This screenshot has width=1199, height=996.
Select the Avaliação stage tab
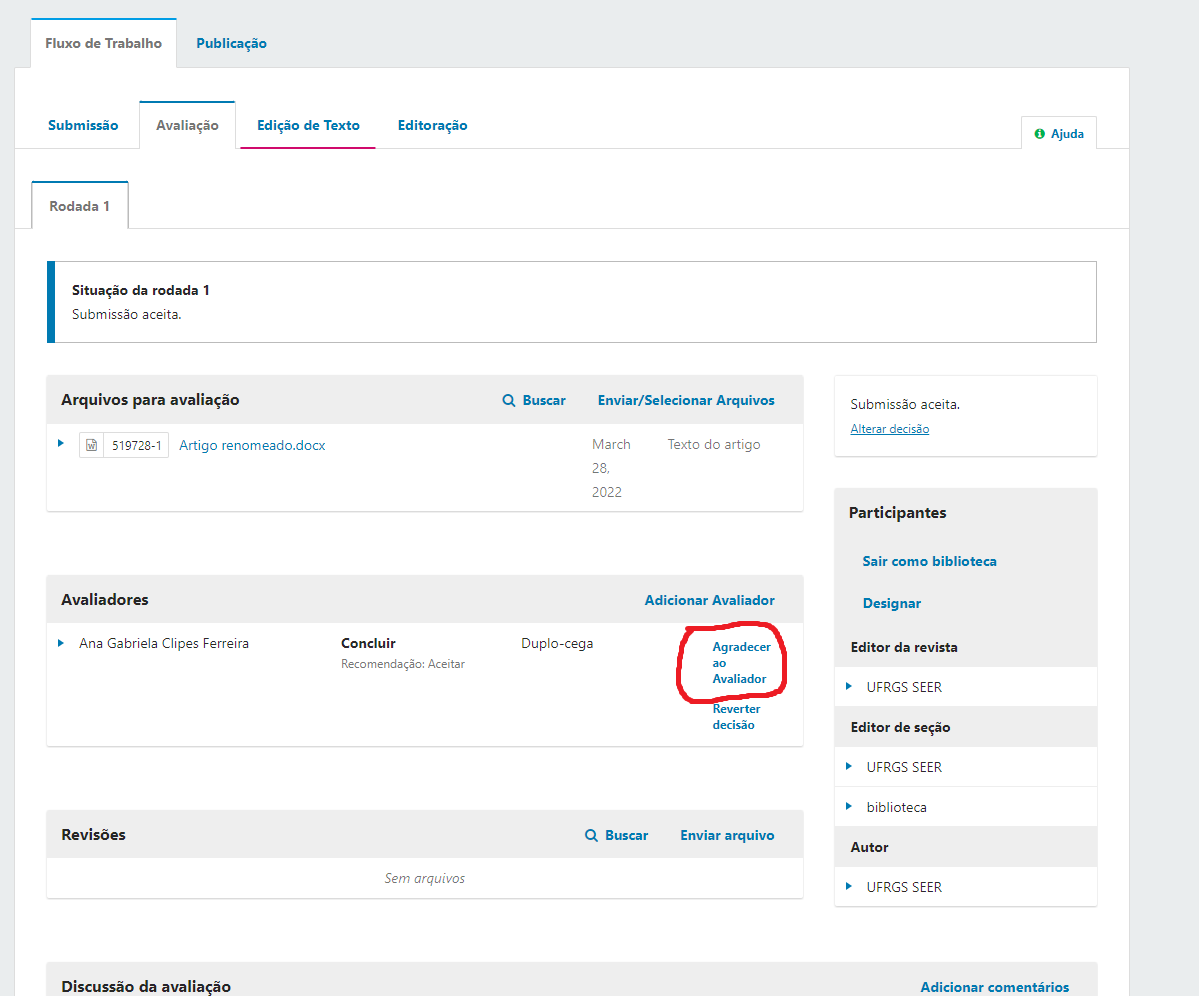point(187,125)
